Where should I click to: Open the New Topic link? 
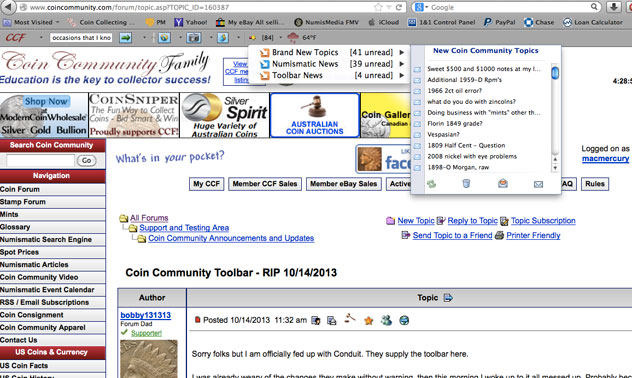[416, 221]
